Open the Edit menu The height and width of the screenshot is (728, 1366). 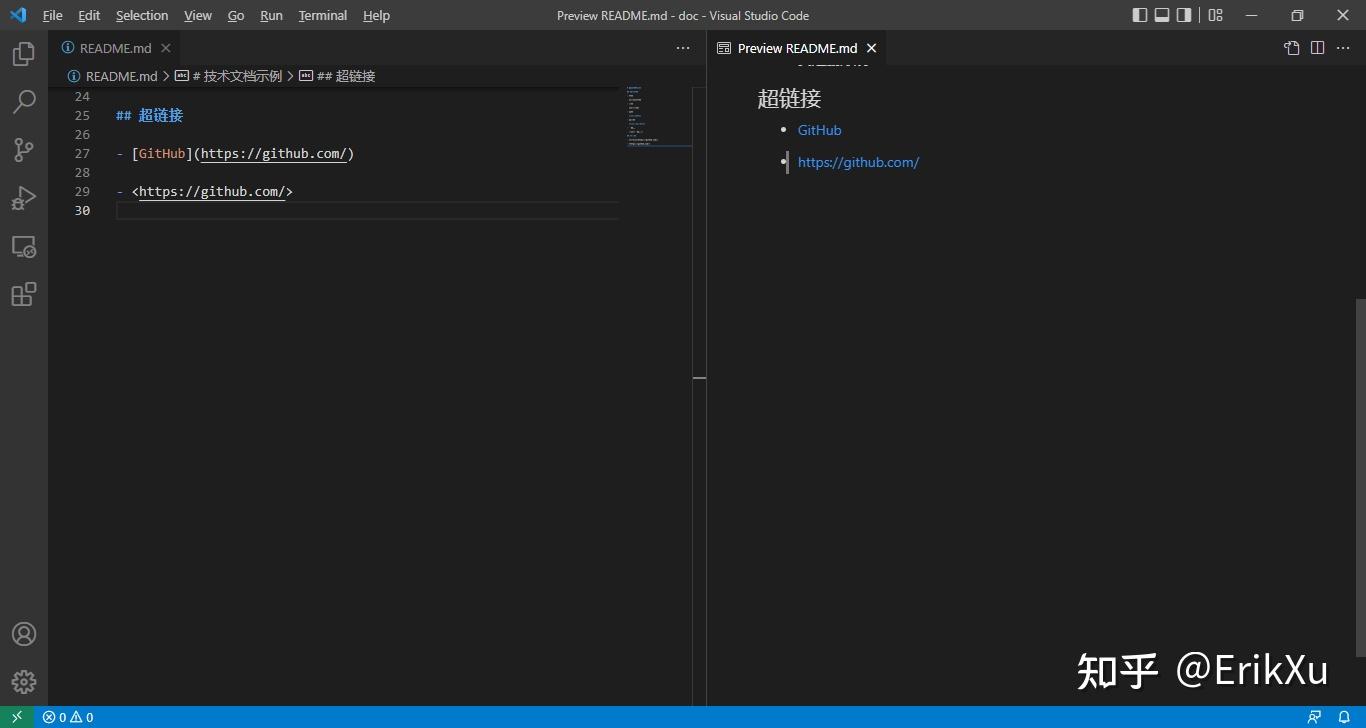89,15
